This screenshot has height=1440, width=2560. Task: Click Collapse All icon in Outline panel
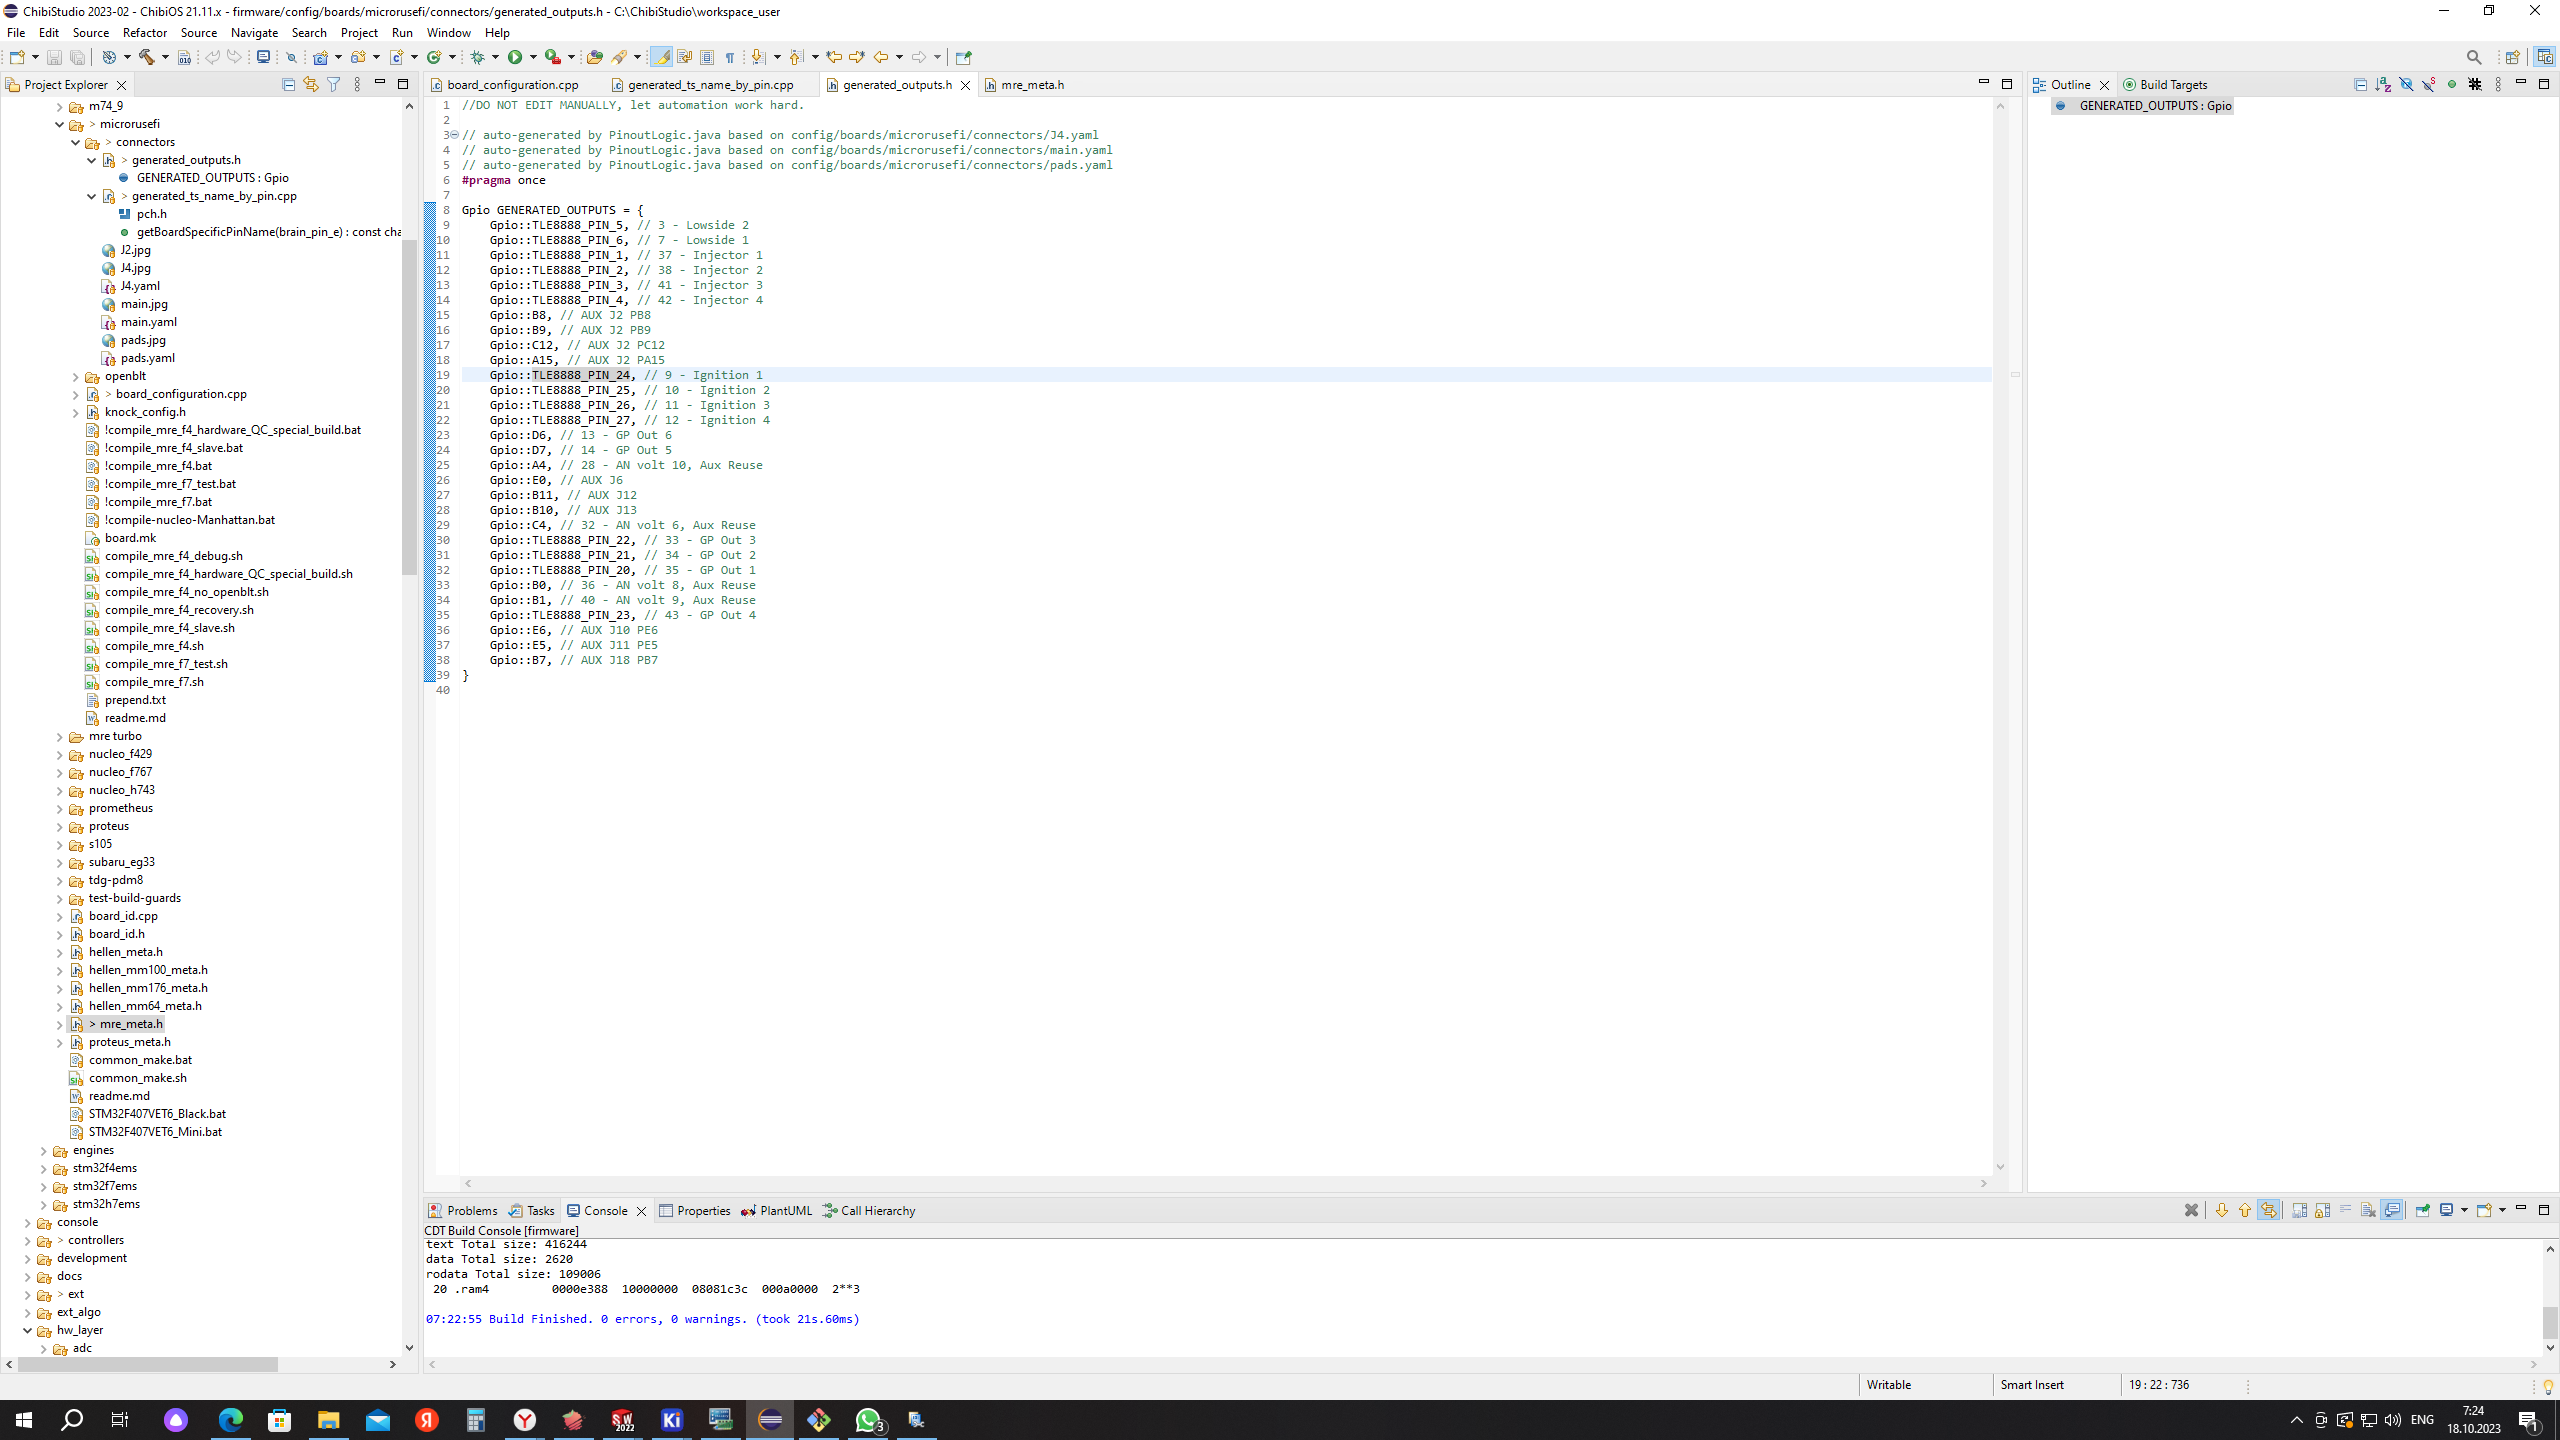coord(2360,85)
